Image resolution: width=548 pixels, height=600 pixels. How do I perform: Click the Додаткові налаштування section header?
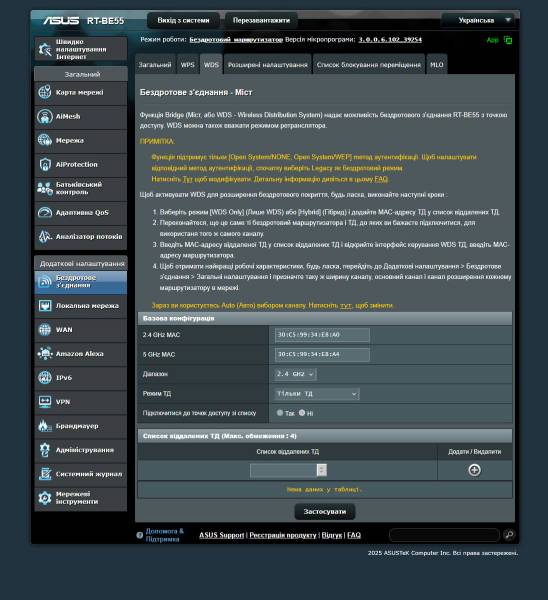81,264
